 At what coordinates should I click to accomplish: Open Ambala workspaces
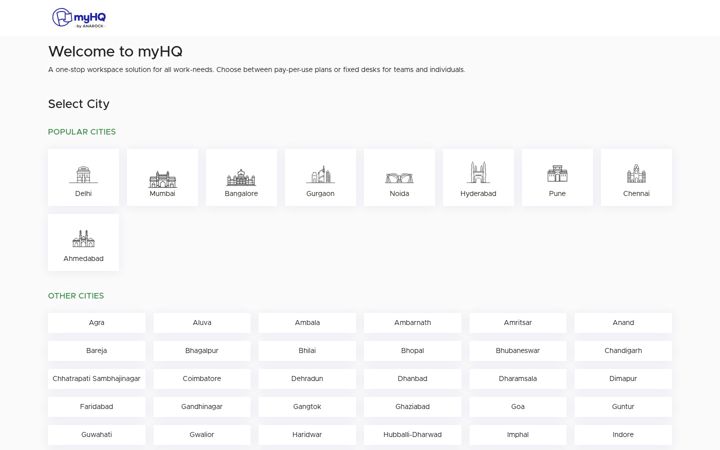point(307,323)
